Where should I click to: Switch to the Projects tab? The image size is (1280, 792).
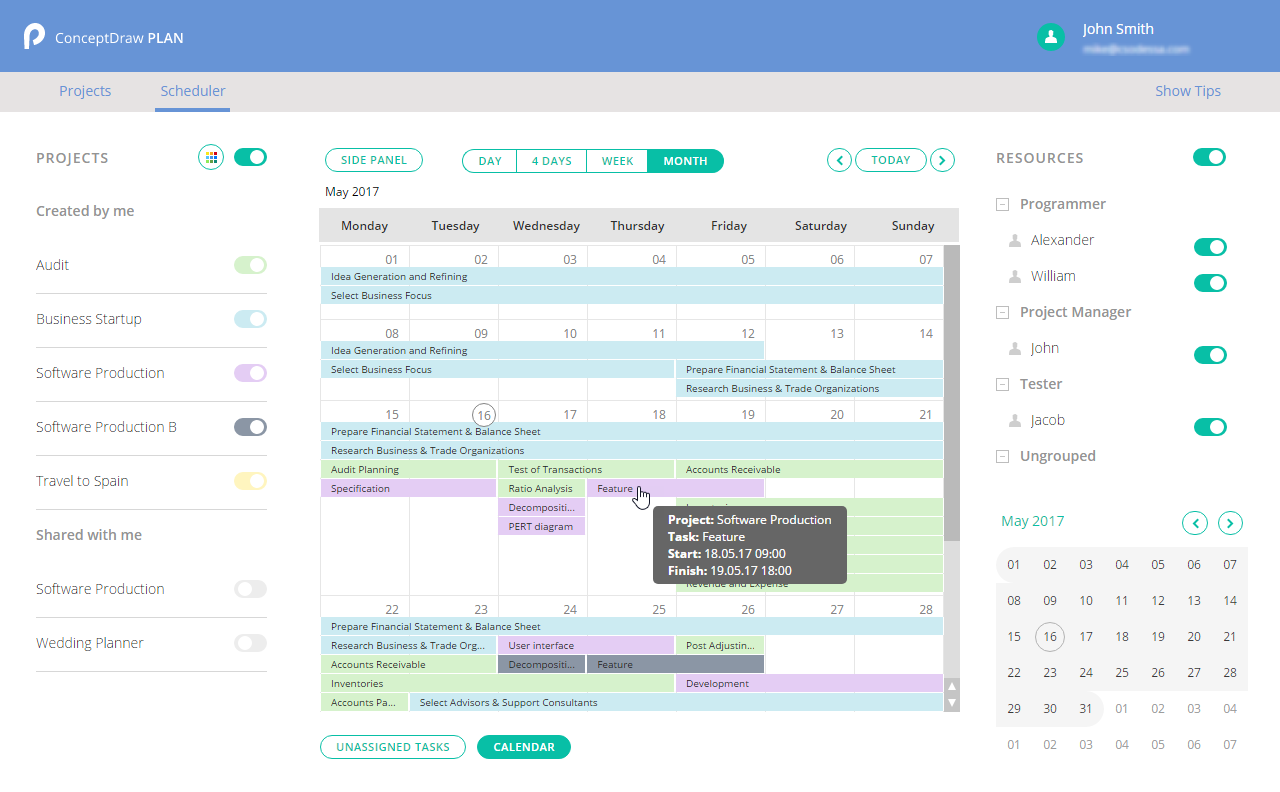tap(85, 90)
